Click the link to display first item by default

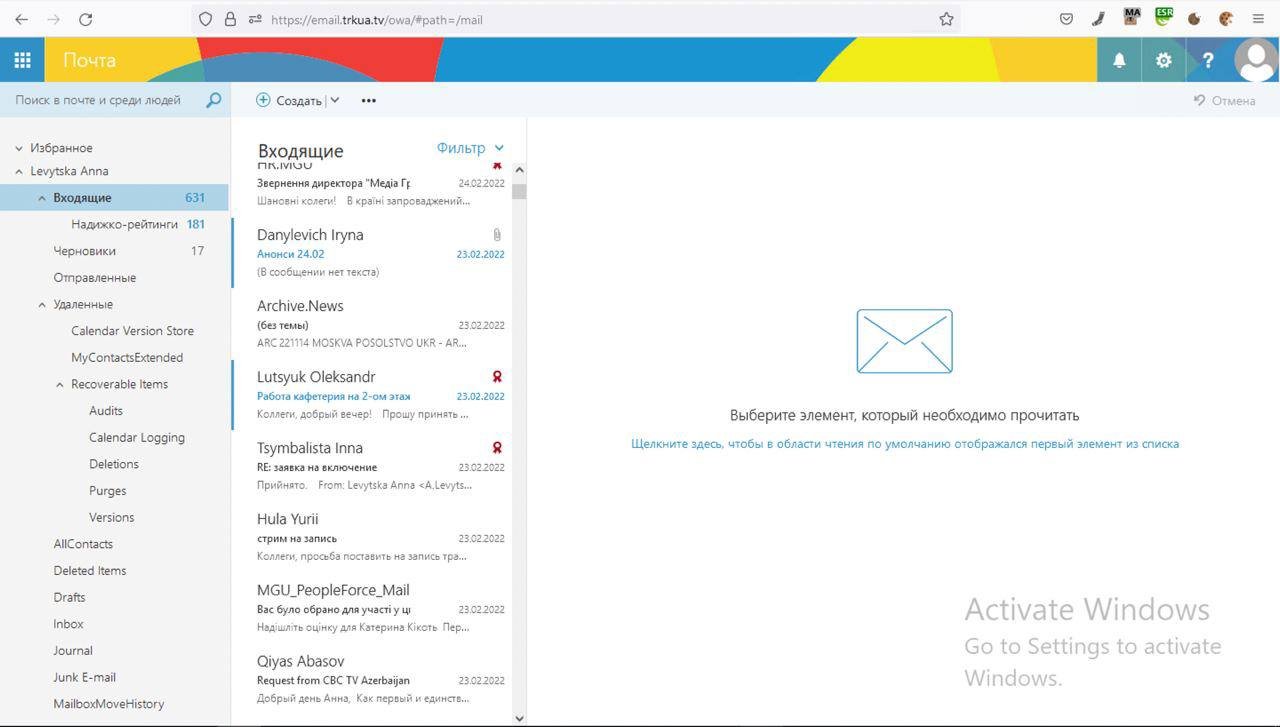pyautogui.click(x=904, y=444)
